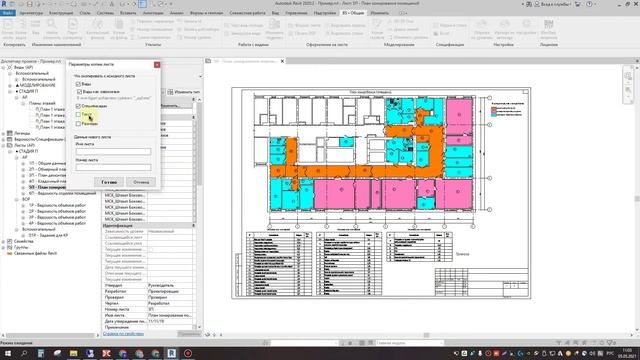640x360 pixels.
Task: Click the Копия видов ribbon icon
Action: 21,29
